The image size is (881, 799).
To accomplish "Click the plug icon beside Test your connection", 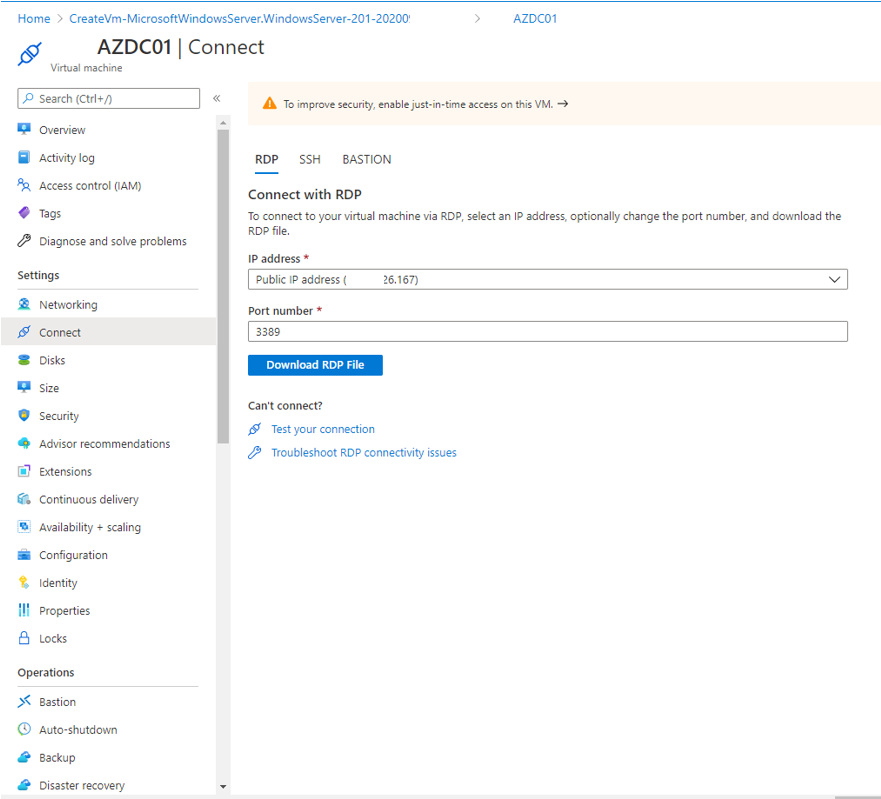I will tap(255, 429).
